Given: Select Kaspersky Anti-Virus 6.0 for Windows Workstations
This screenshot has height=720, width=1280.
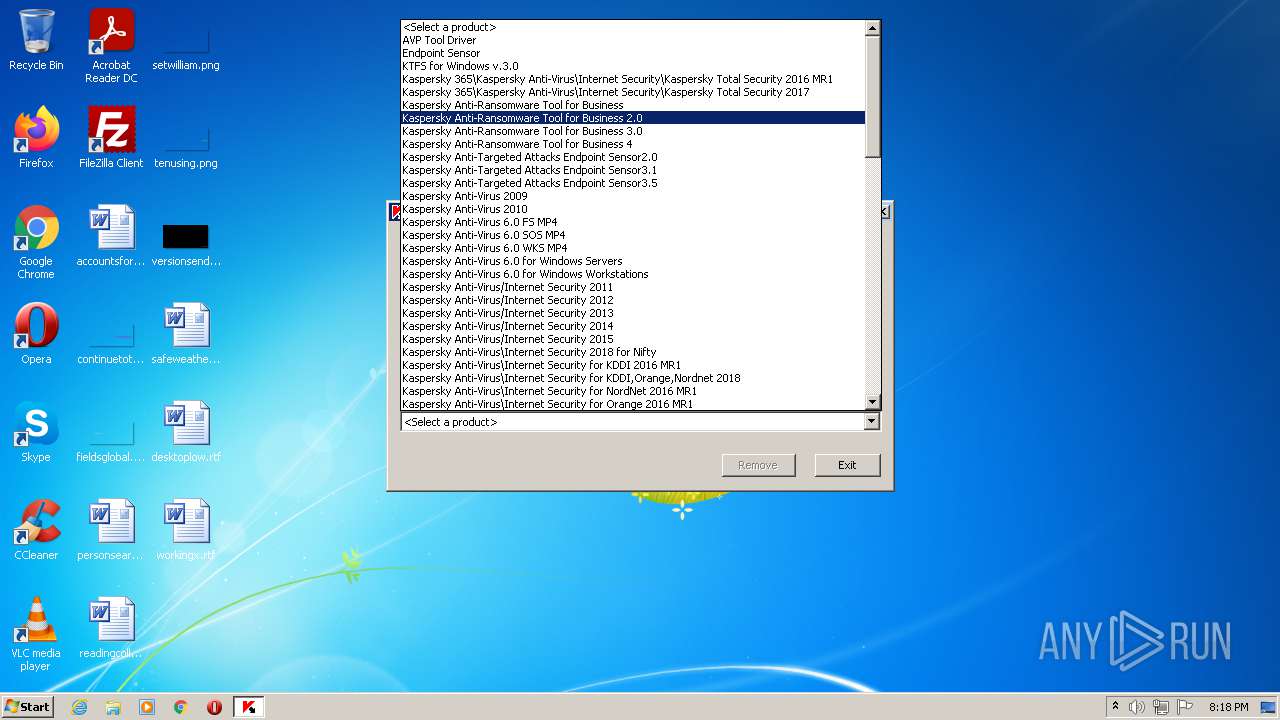Looking at the screenshot, I should (x=633, y=274).
